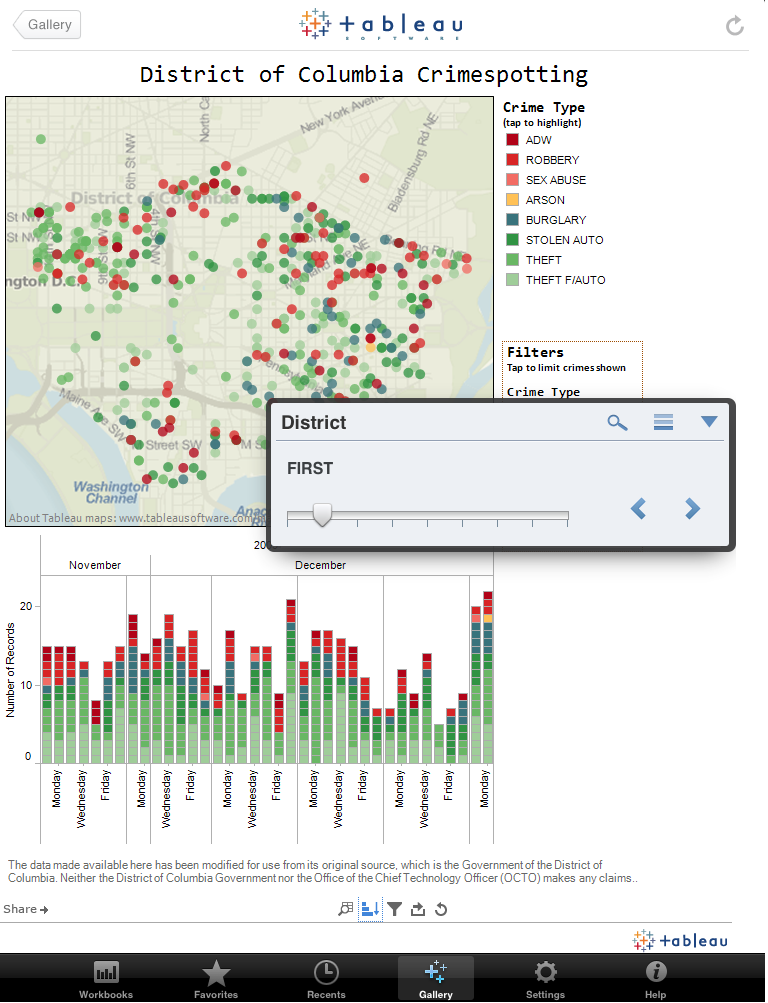Click the zoom area map tool icon
This screenshot has width=768, height=1003.
[346, 909]
